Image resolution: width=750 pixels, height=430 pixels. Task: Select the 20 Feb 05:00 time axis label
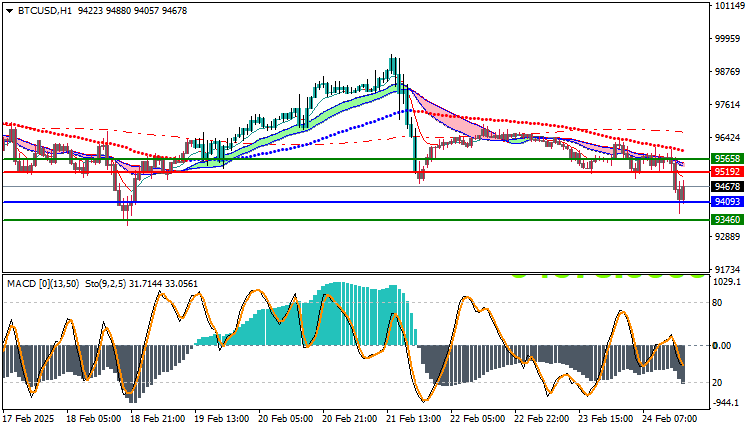[x=286, y=419]
